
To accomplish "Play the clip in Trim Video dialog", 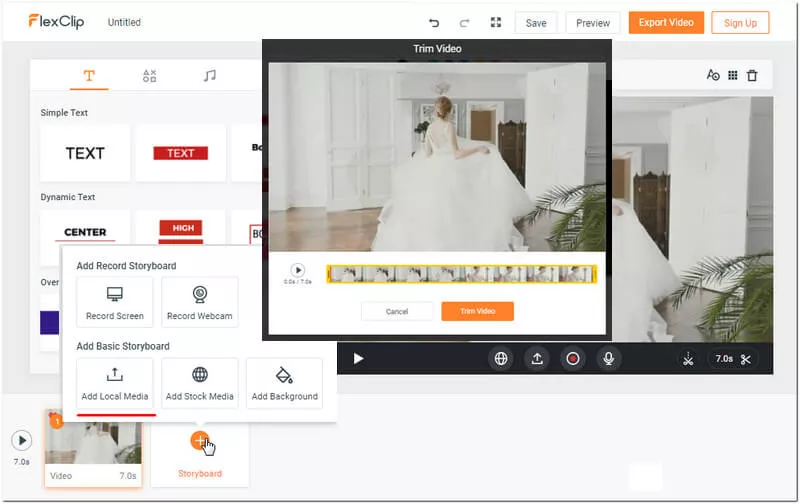I will (x=298, y=269).
